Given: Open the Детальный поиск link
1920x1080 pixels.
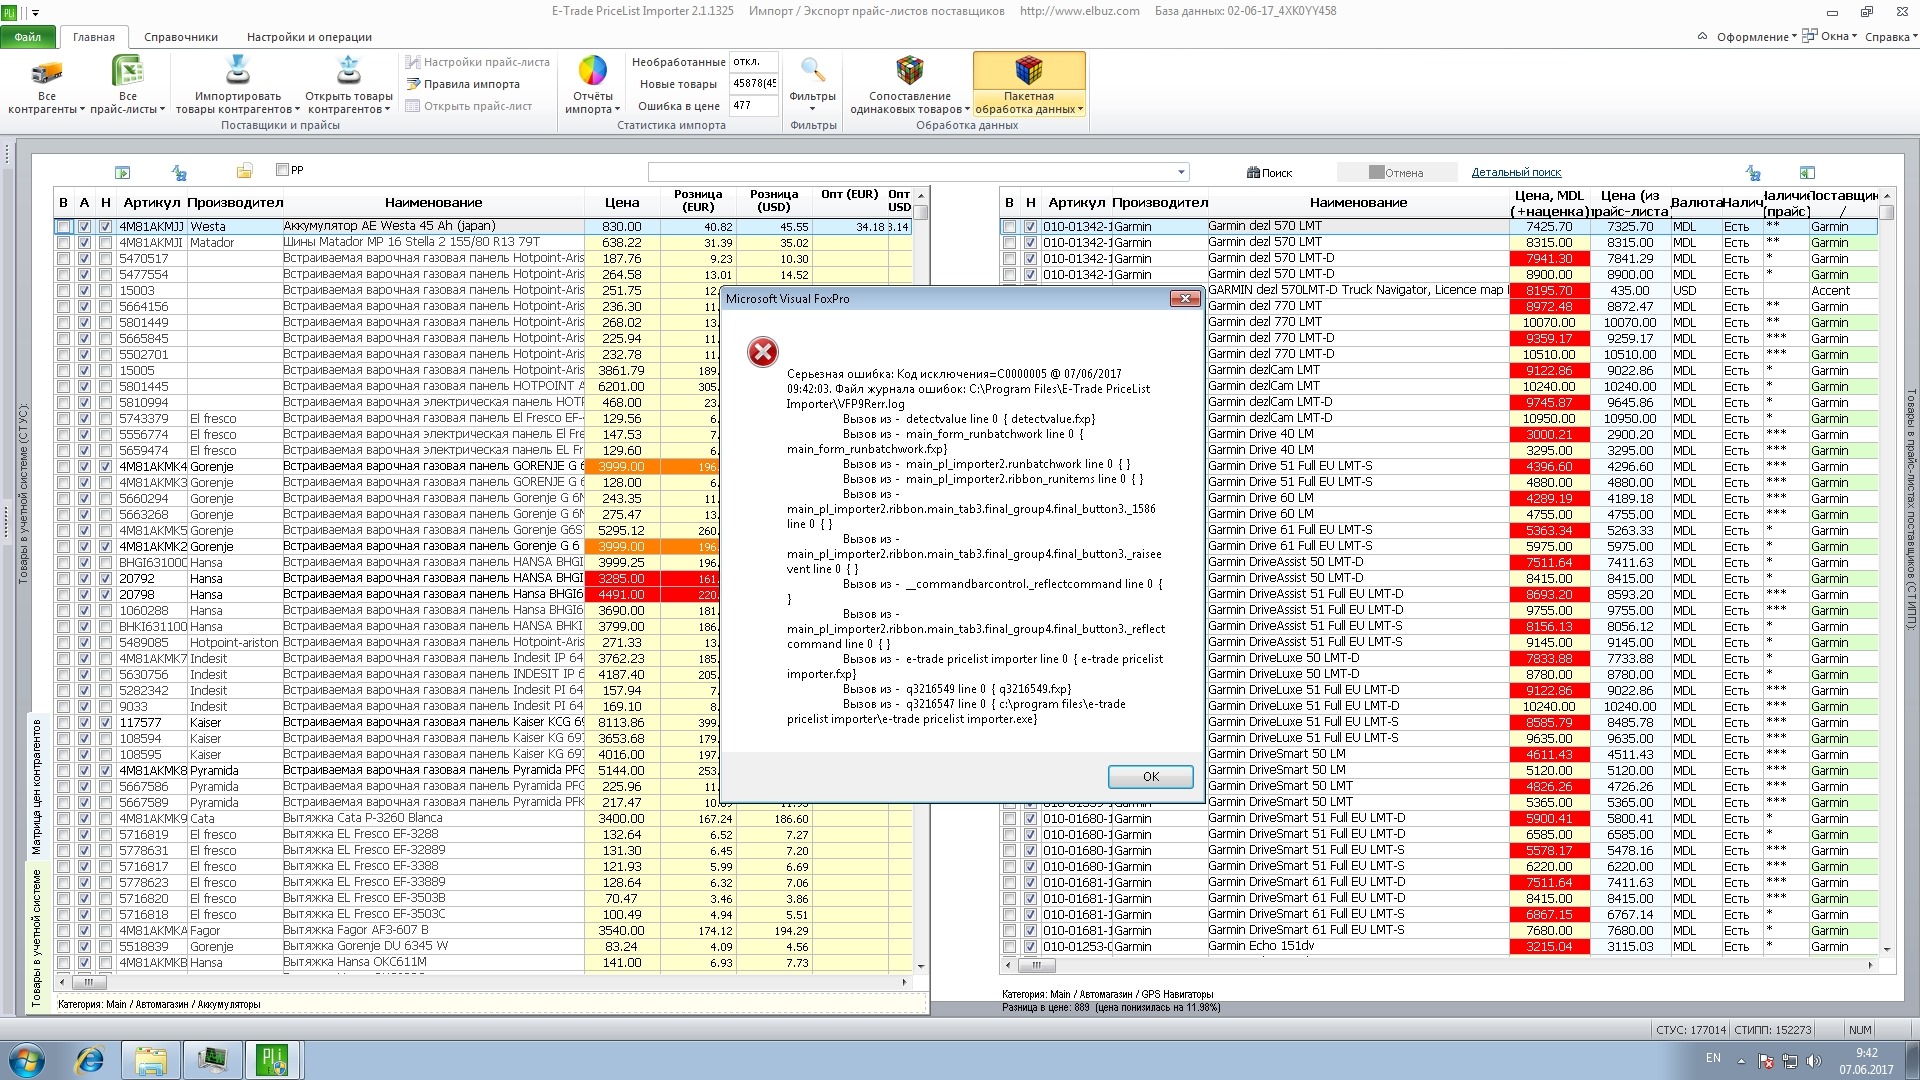Looking at the screenshot, I should (1516, 172).
